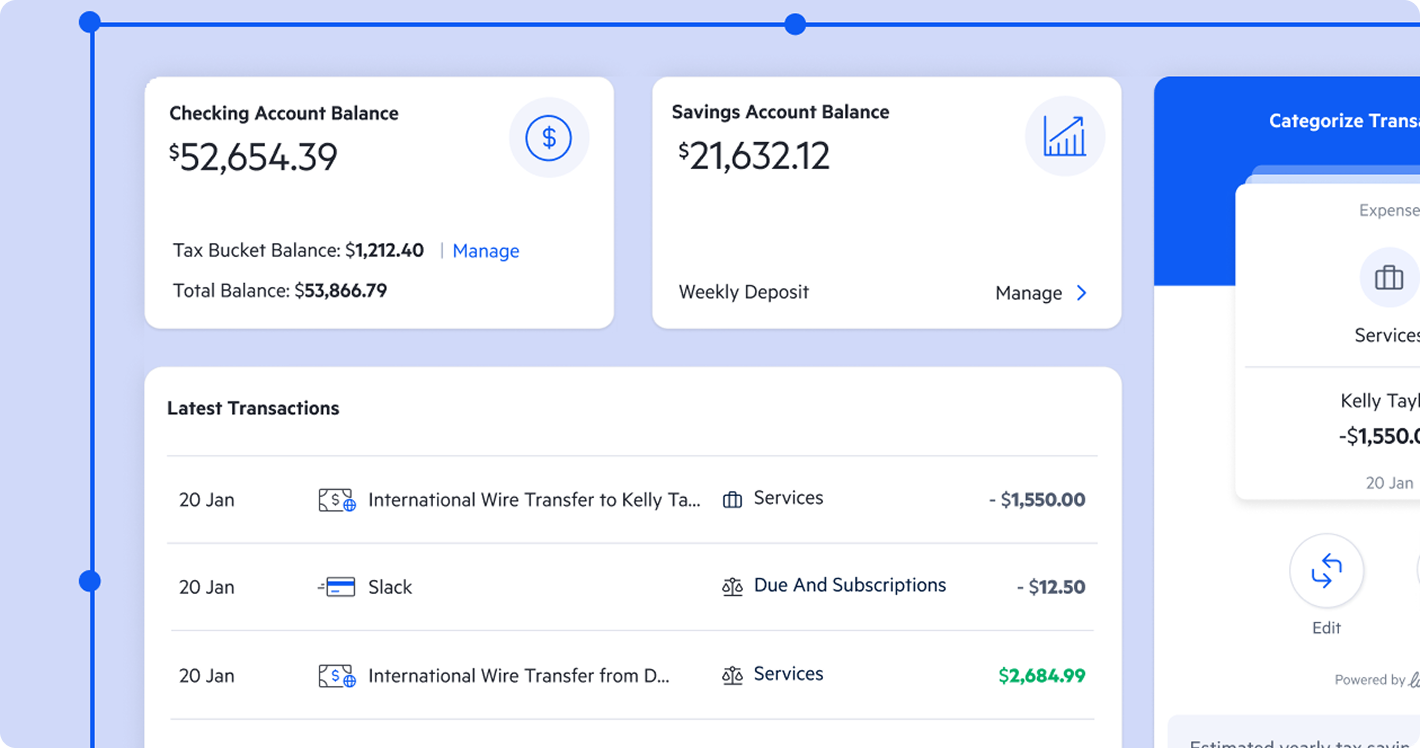Click the -$1,550.00 amount in Latest Transactions
1420x748 pixels.
click(x=1037, y=500)
